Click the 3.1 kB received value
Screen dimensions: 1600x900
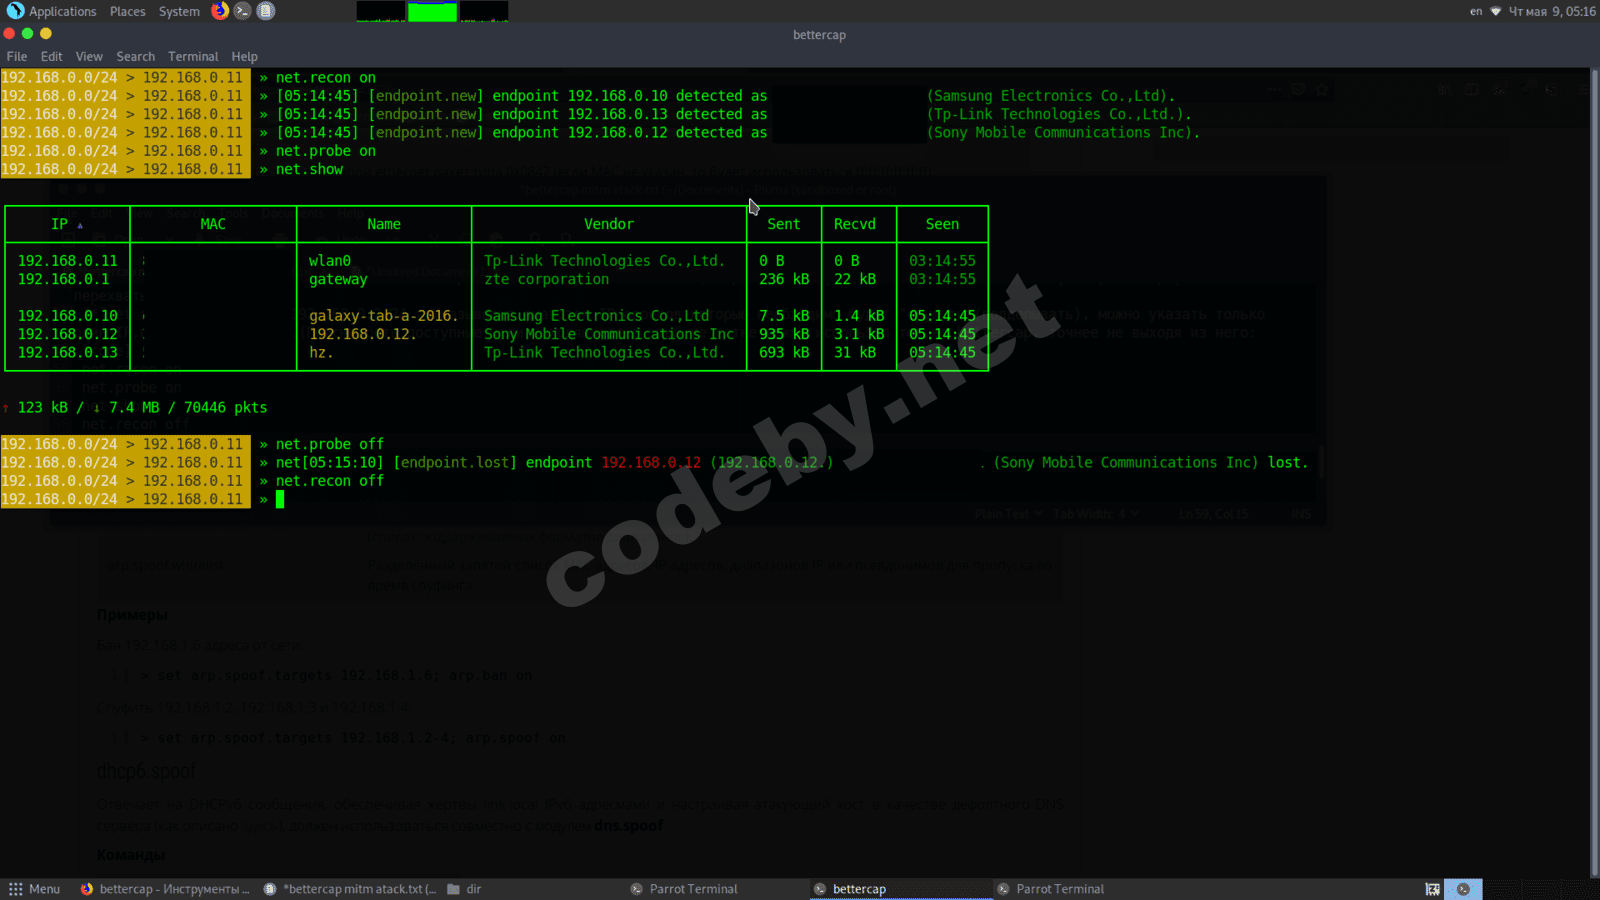[x=859, y=334]
